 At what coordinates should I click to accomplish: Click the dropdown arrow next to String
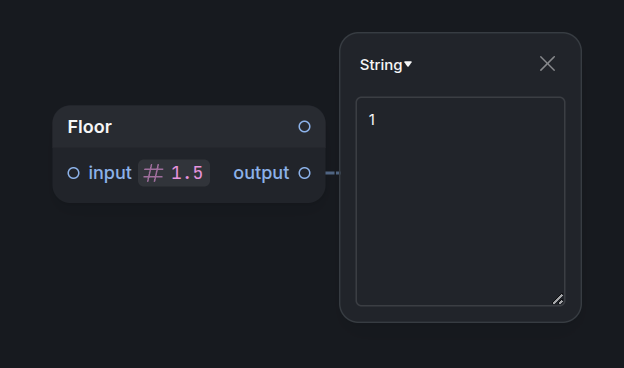point(408,64)
